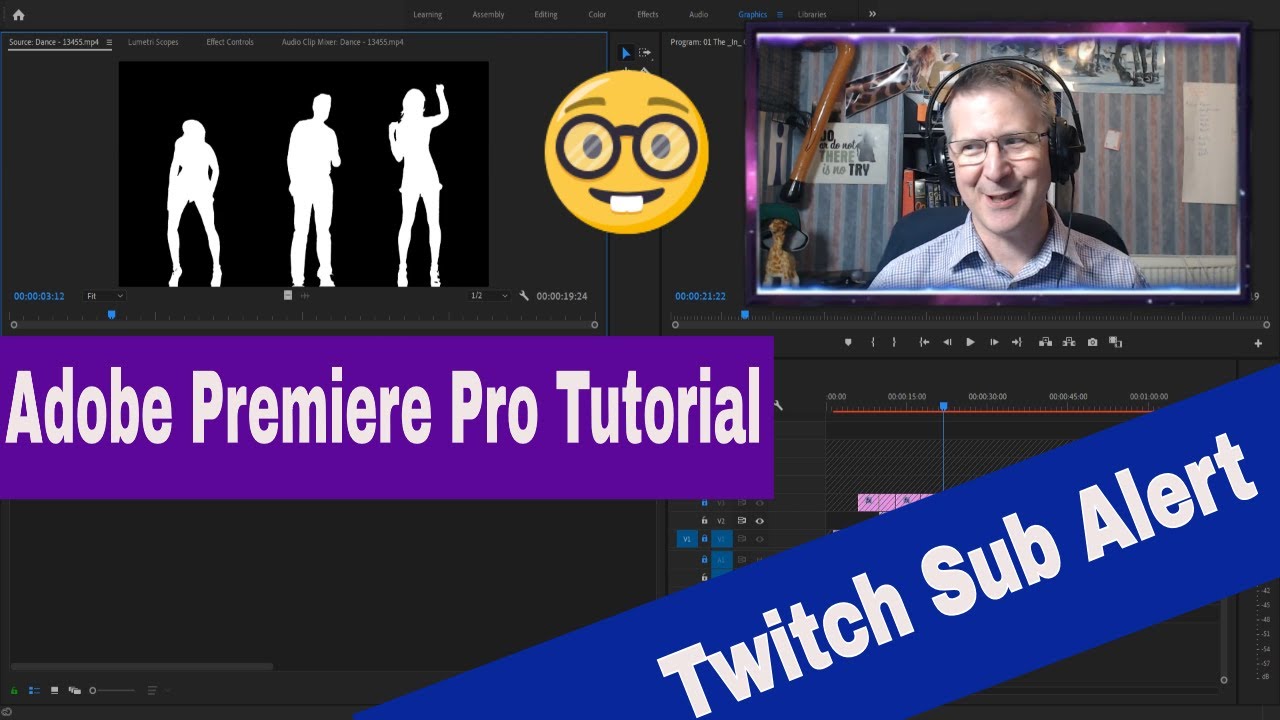This screenshot has height=720, width=1280.
Task: Open the Lumetri Scopes panel tab
Action: 153,42
